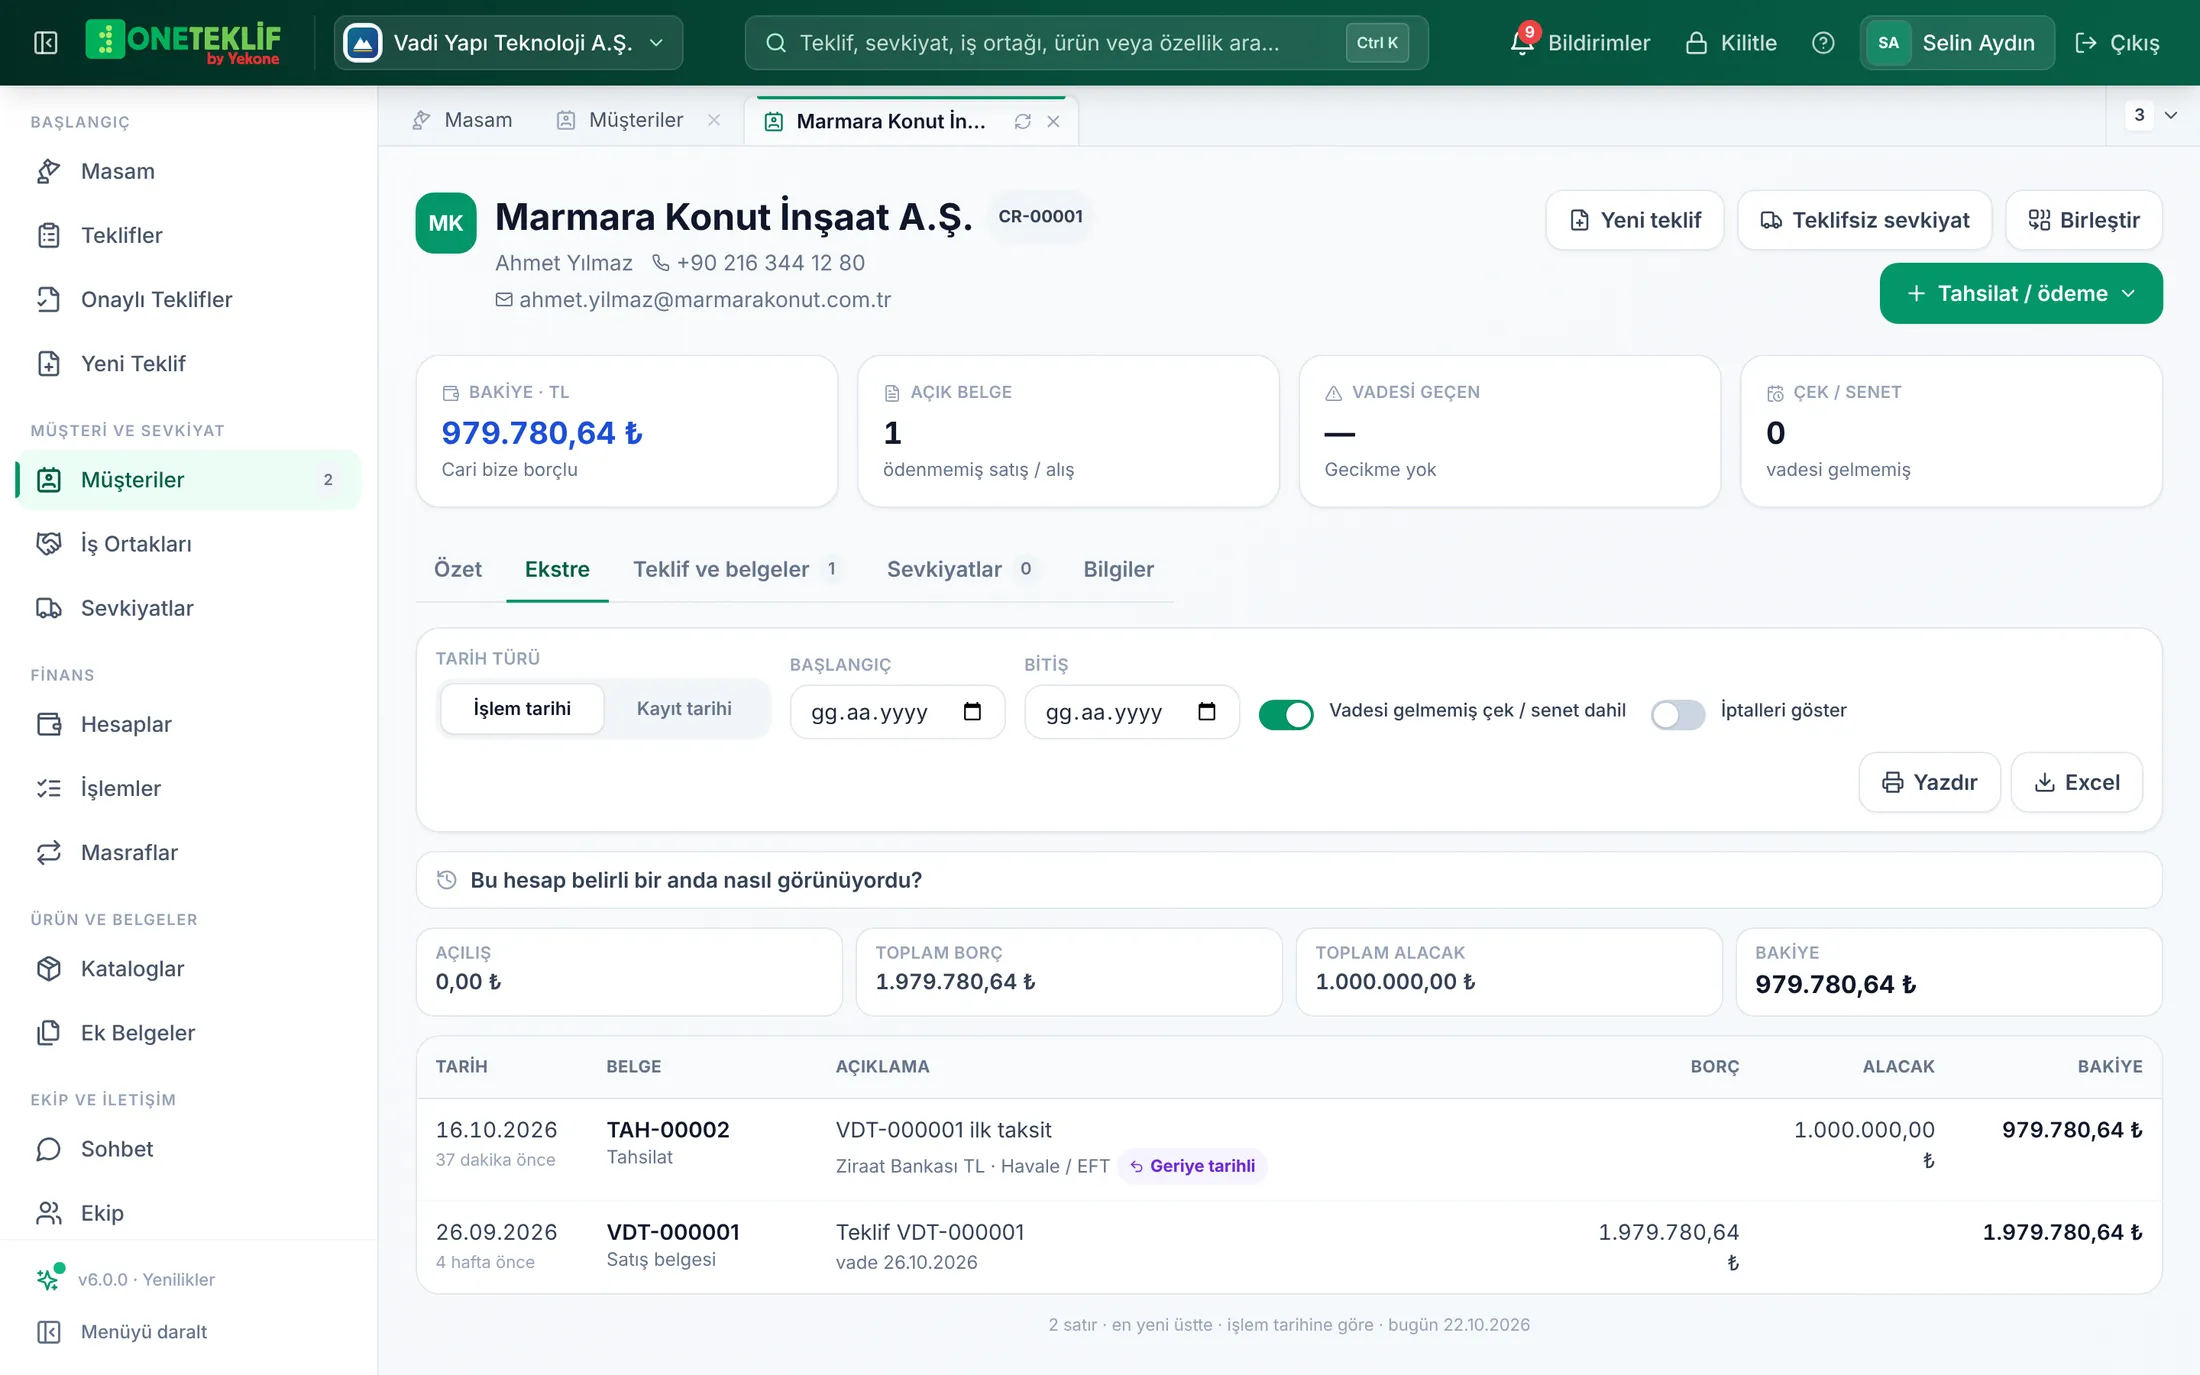Open Teklifler in the sidebar
Image resolution: width=2200 pixels, height=1375 pixels.
tap(189, 235)
